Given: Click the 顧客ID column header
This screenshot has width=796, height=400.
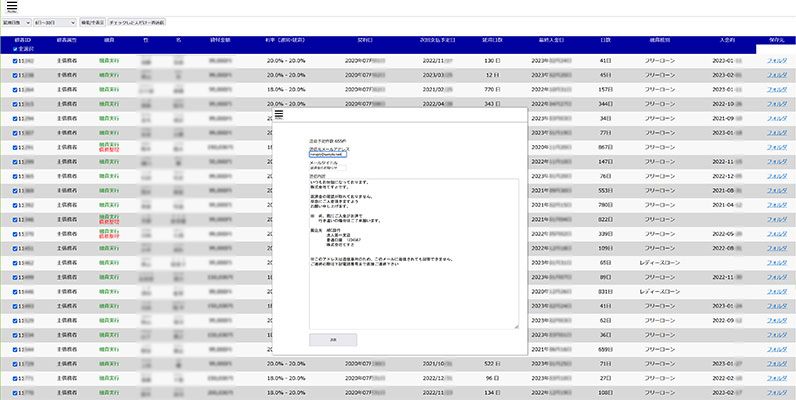Looking at the screenshot, I should (x=24, y=41).
